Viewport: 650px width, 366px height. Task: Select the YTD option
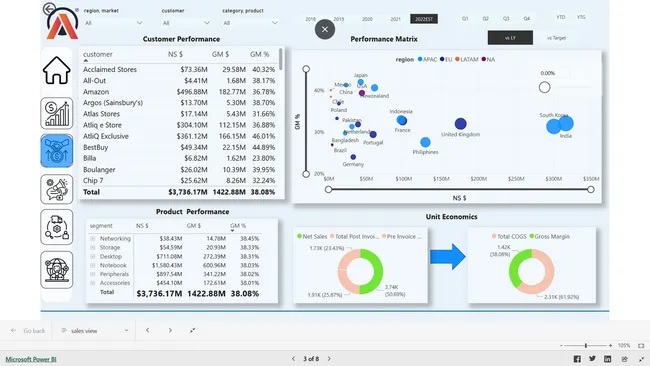(x=561, y=17)
